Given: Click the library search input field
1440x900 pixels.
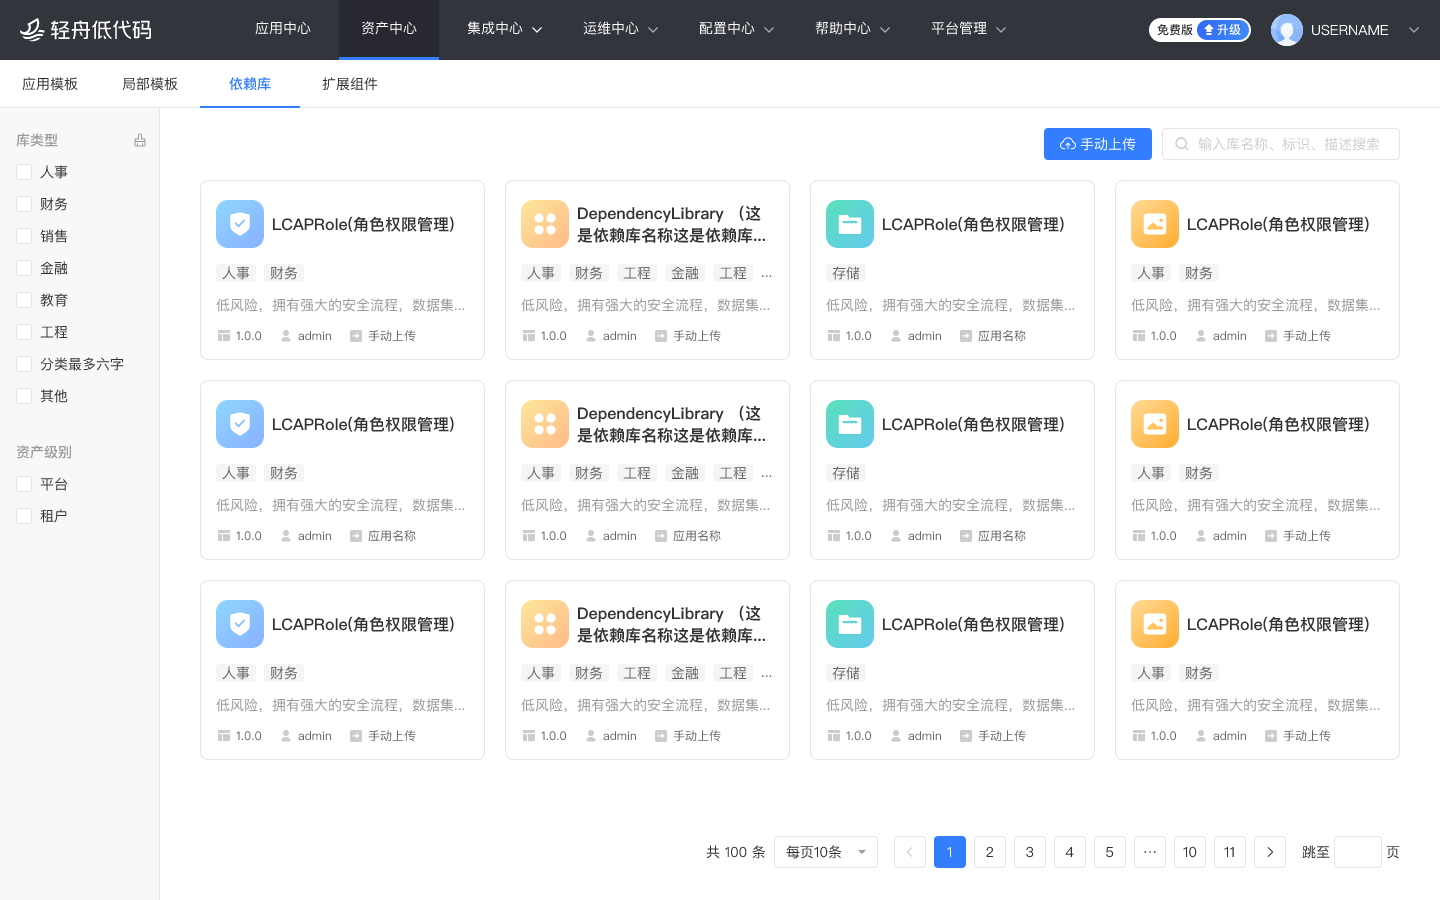Looking at the screenshot, I should [1281, 144].
